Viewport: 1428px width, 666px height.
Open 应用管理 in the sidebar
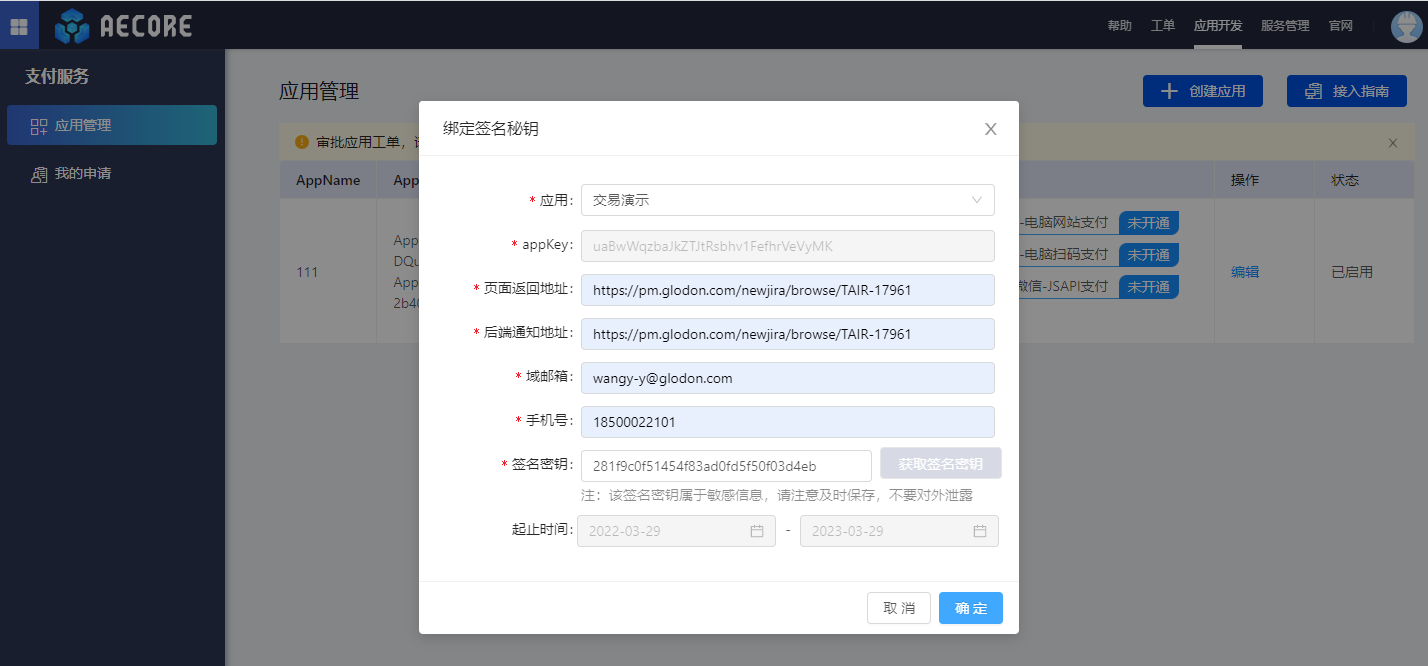pyautogui.click(x=111, y=126)
